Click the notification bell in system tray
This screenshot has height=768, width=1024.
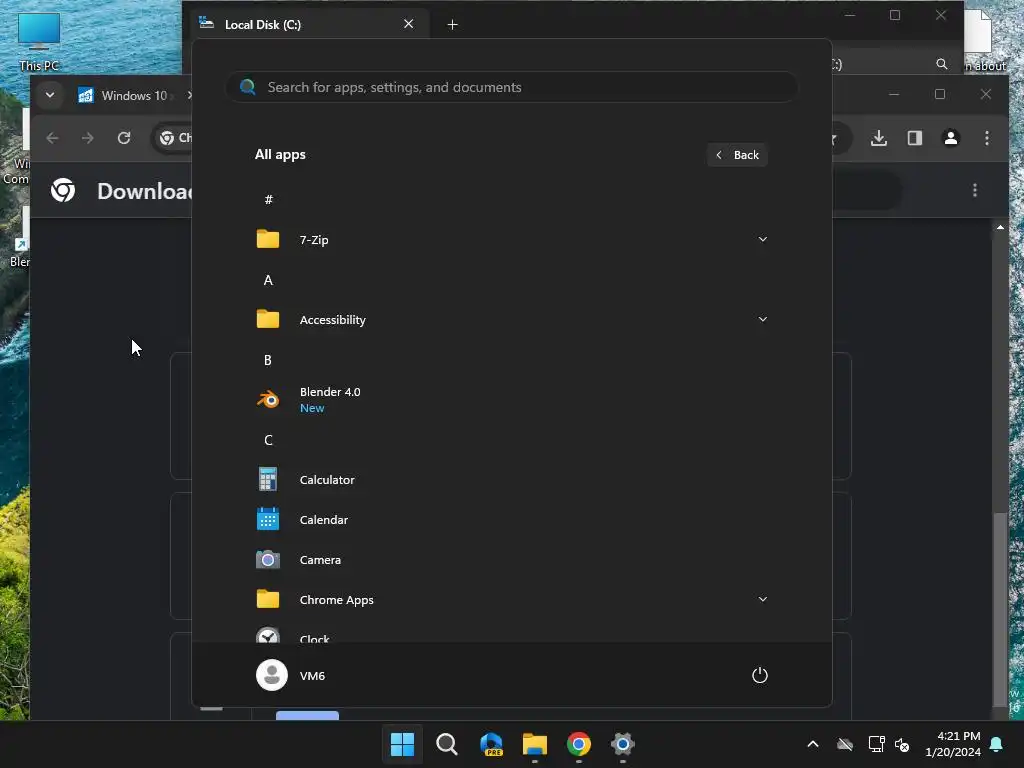coord(997,744)
